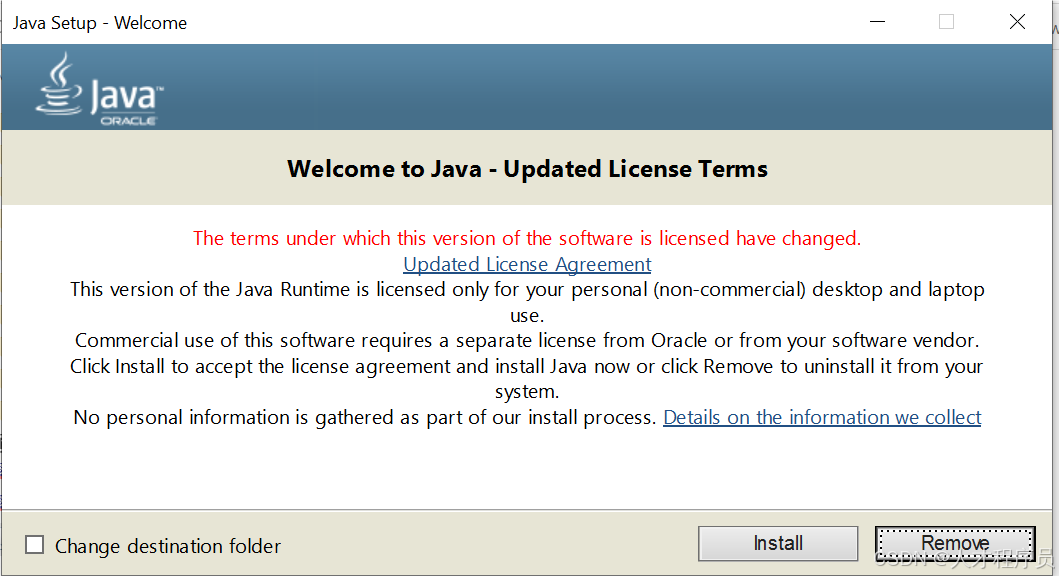This screenshot has height=576, width=1059.
Task: Click the Remove button
Action: 955,544
